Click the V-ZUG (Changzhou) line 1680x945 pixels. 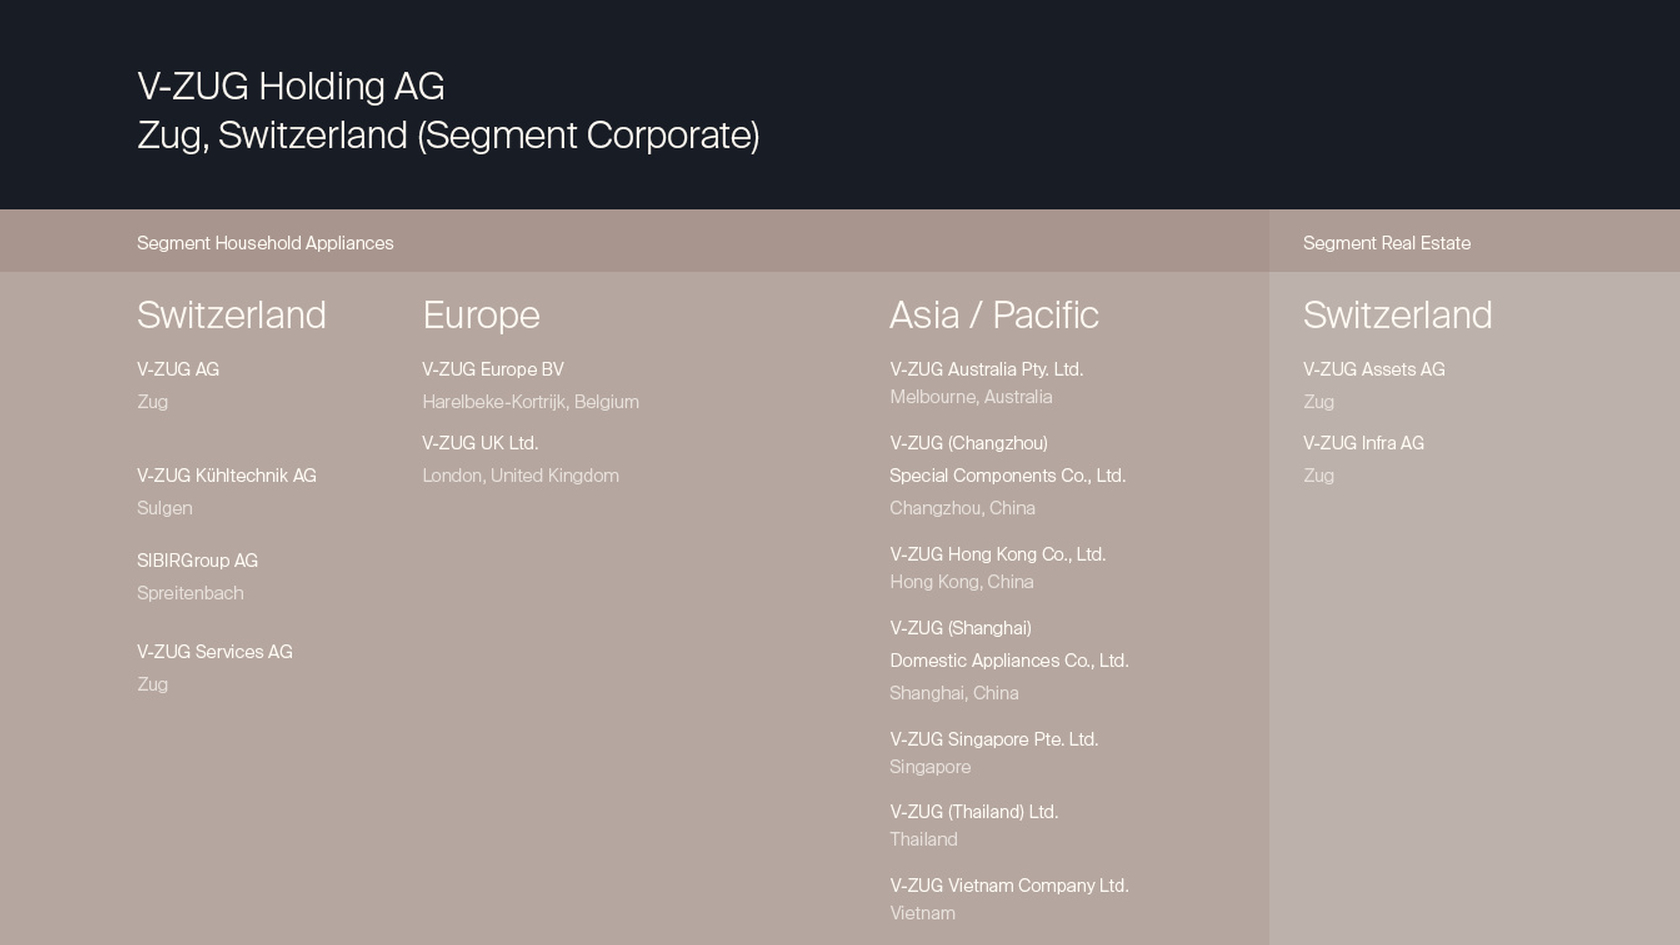pos(969,443)
